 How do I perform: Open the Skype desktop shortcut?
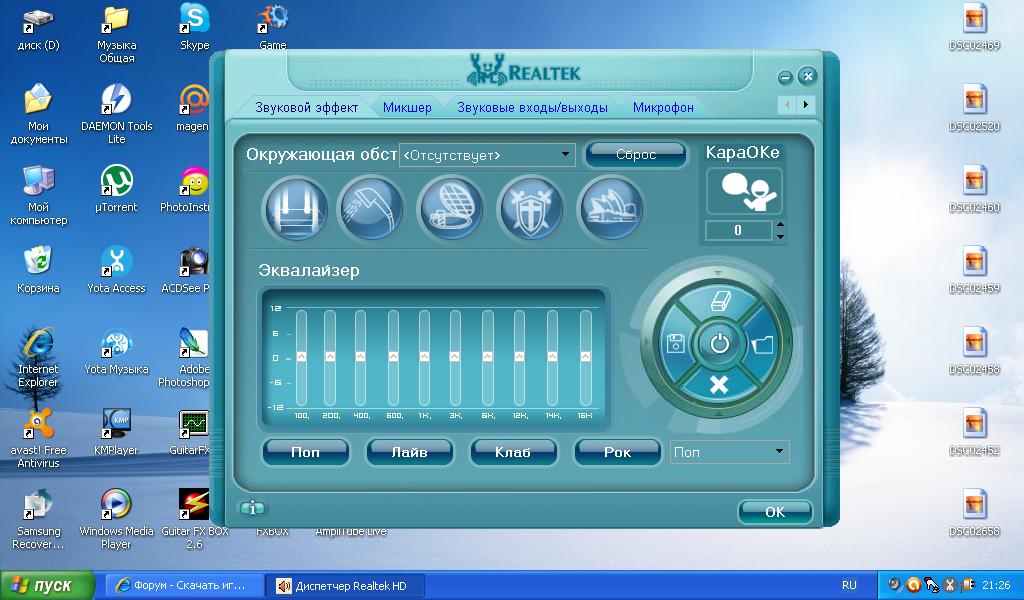pos(195,27)
